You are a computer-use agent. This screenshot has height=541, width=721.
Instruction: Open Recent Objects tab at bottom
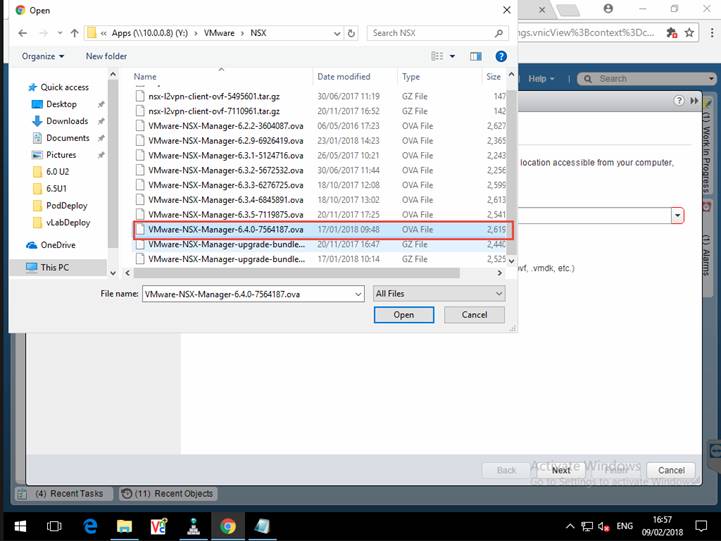[168, 494]
